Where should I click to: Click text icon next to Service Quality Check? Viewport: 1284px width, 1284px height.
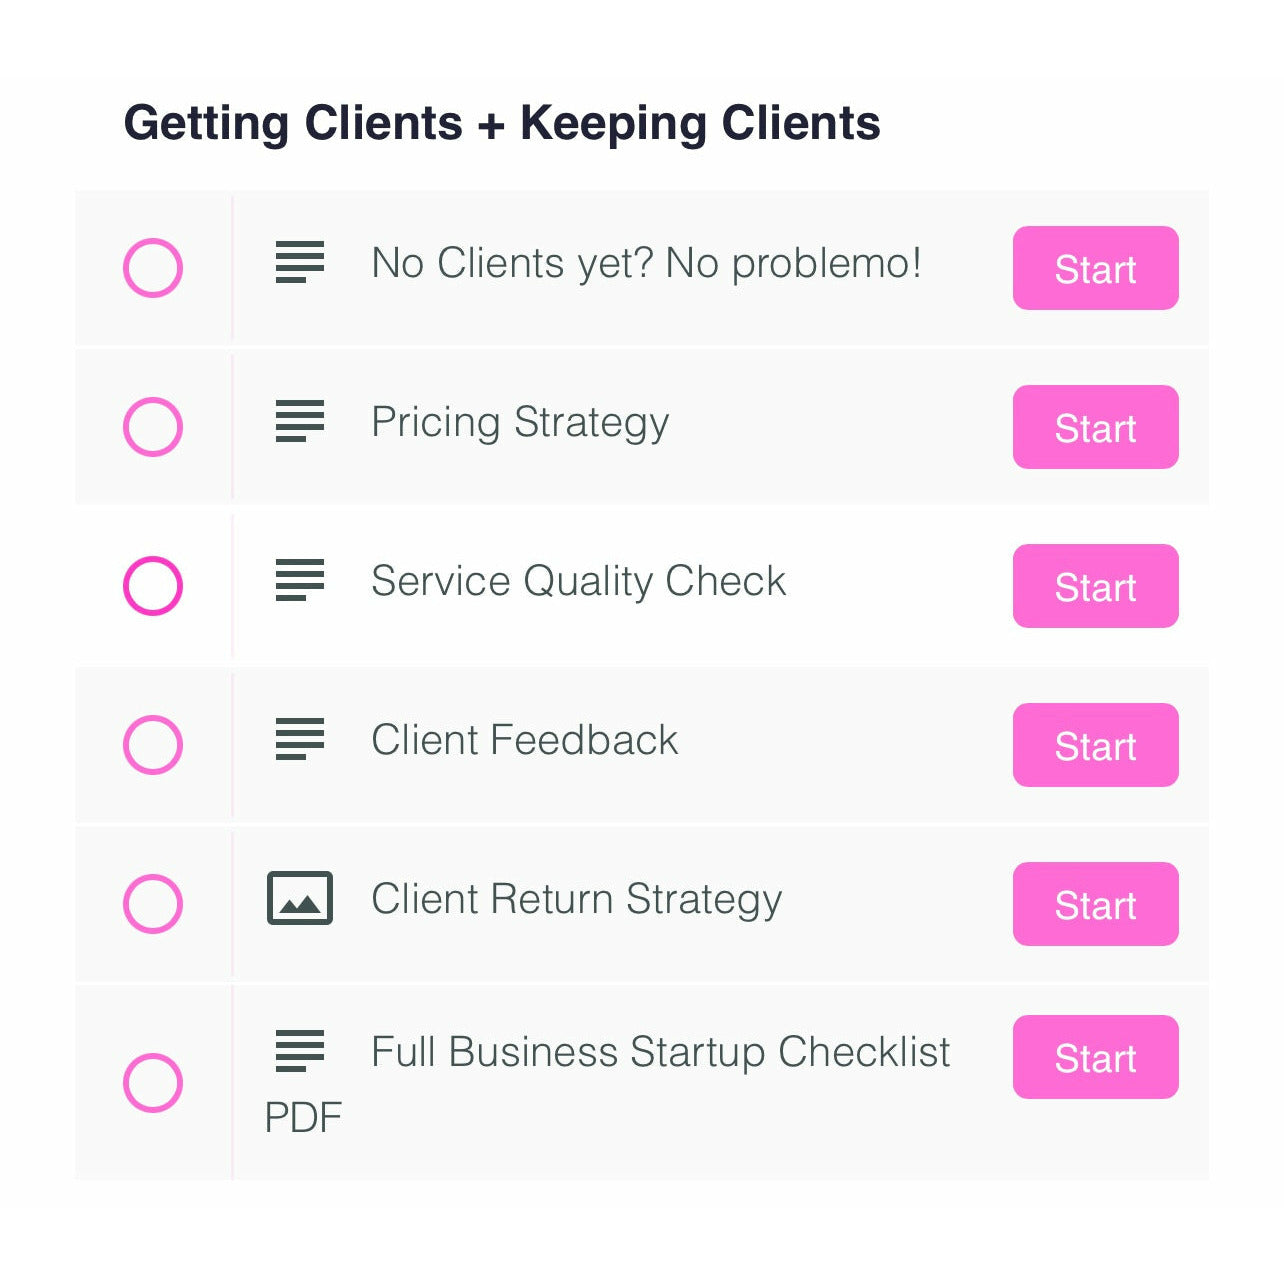point(300,580)
